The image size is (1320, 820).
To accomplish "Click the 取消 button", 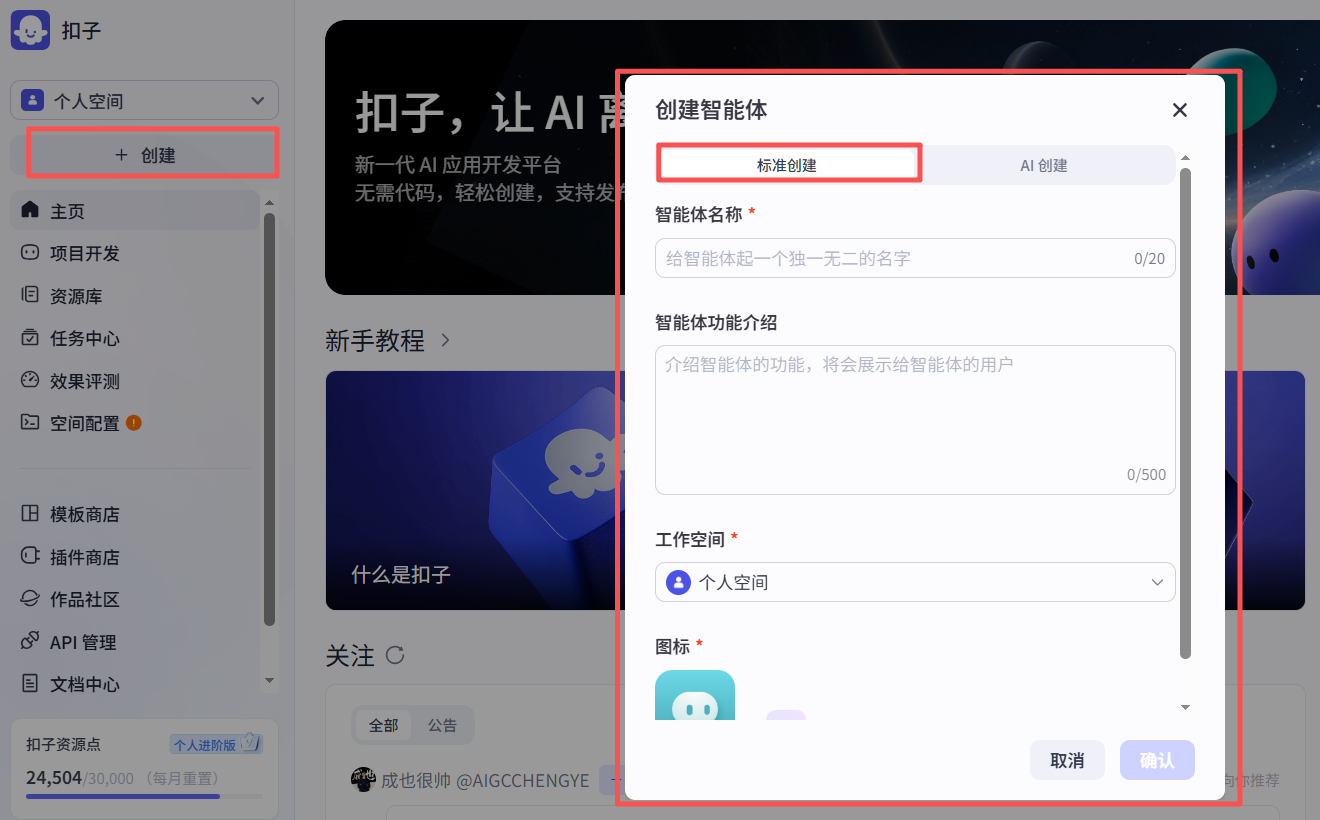I will coord(1067,760).
